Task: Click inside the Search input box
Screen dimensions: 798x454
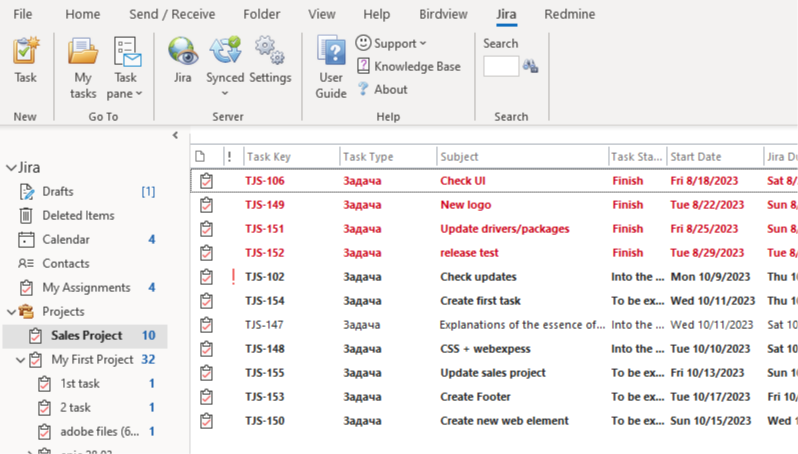Action: click(501, 66)
